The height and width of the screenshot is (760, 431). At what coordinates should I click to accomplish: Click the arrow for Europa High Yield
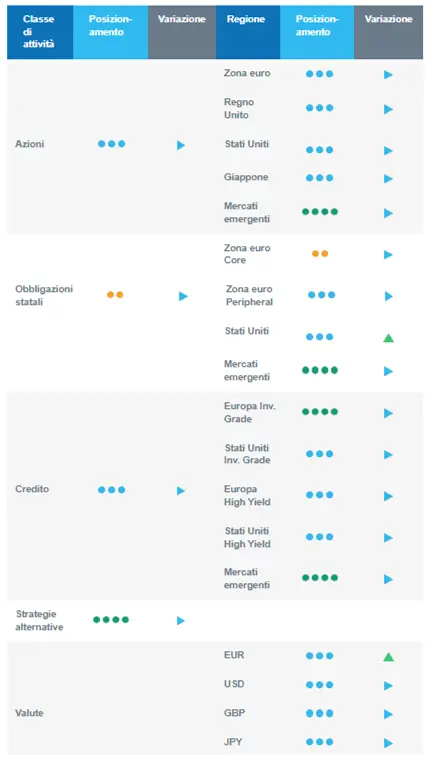point(388,496)
